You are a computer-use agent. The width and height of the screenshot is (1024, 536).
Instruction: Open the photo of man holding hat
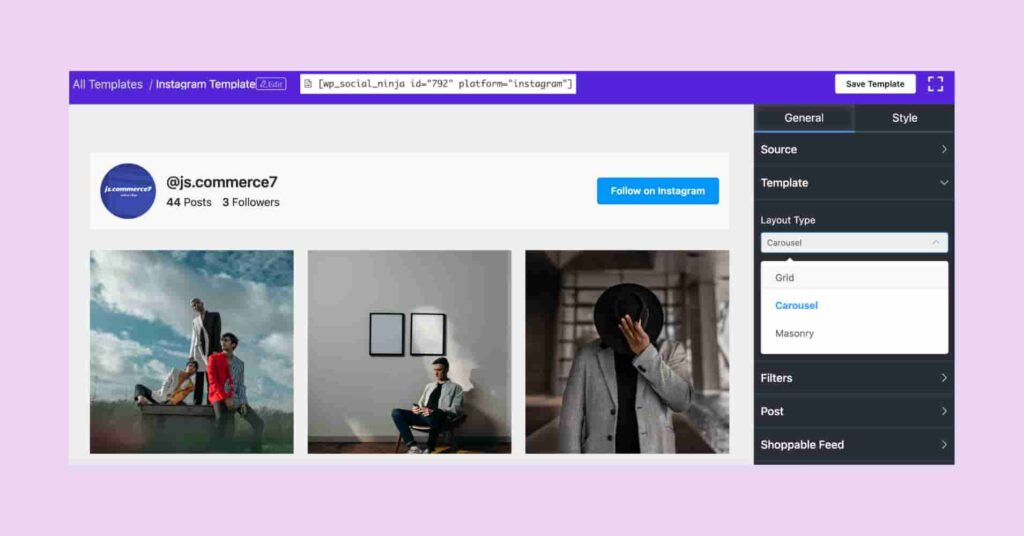coord(627,351)
